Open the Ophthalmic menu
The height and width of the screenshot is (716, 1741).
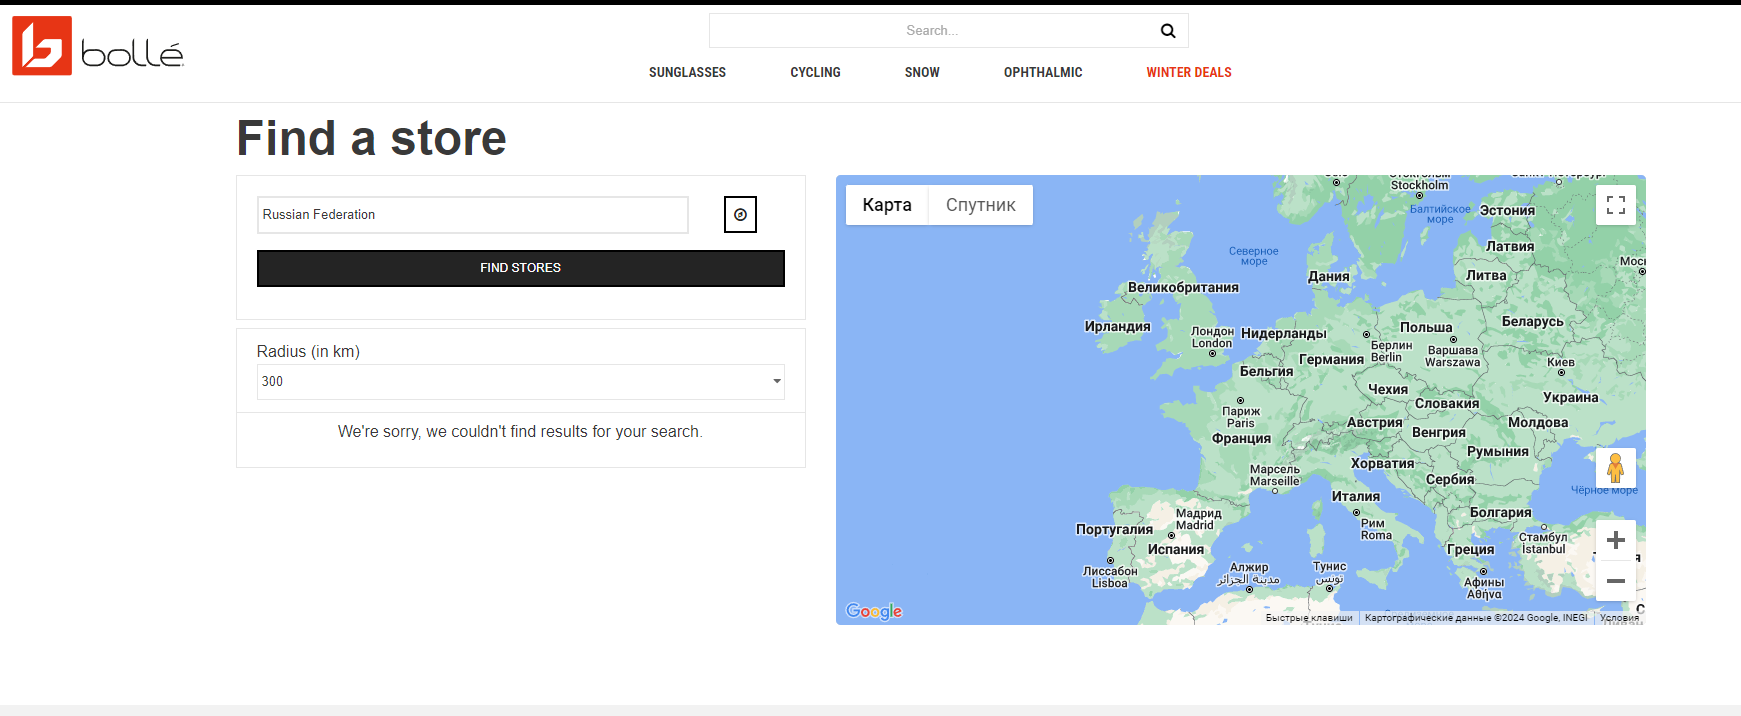click(x=1043, y=72)
